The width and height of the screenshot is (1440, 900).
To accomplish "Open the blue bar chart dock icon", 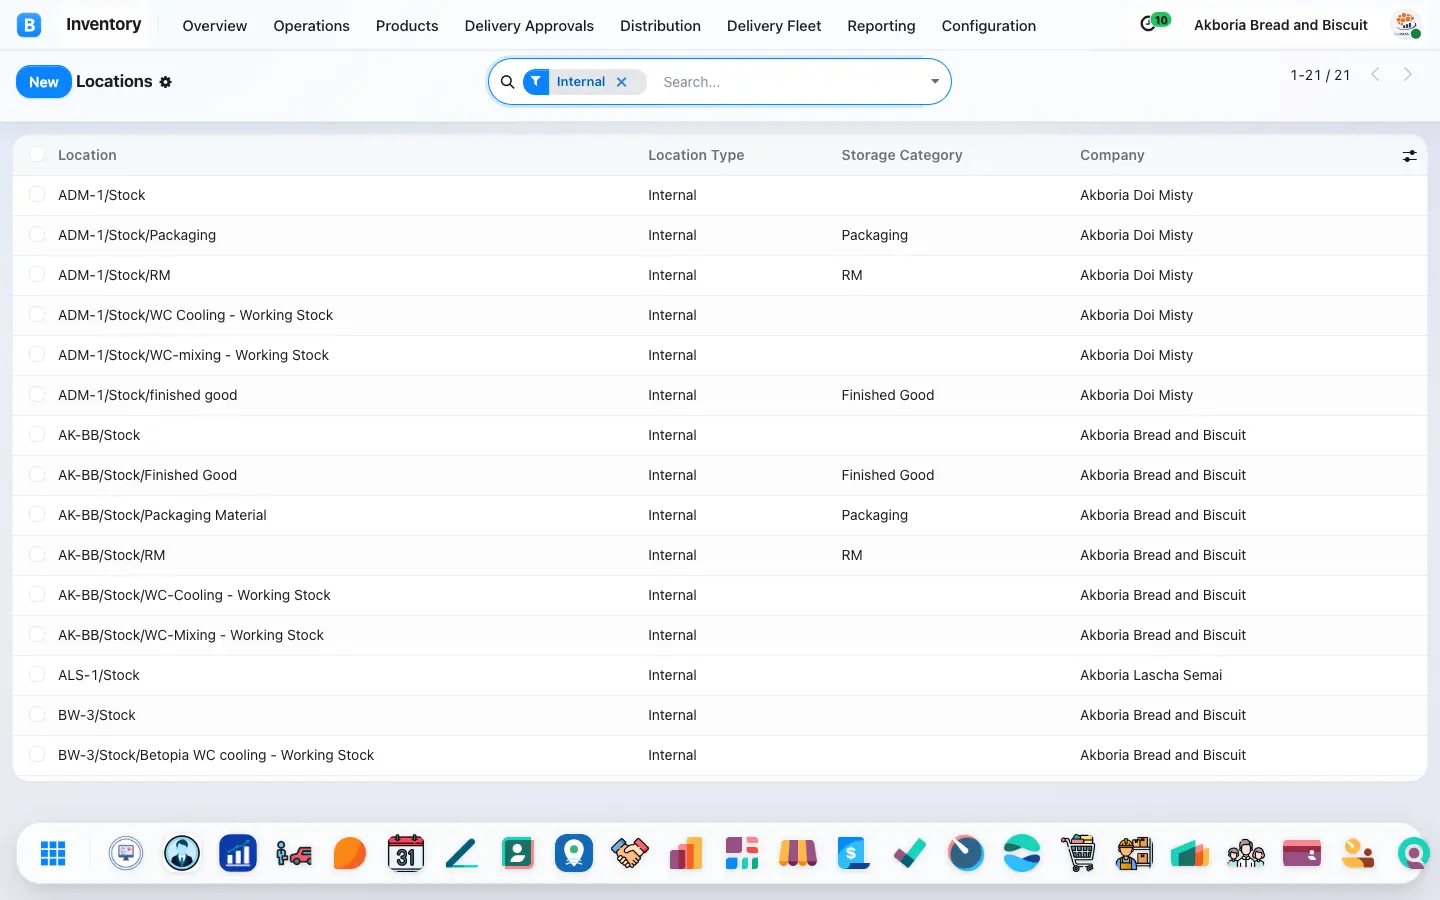I will point(238,853).
